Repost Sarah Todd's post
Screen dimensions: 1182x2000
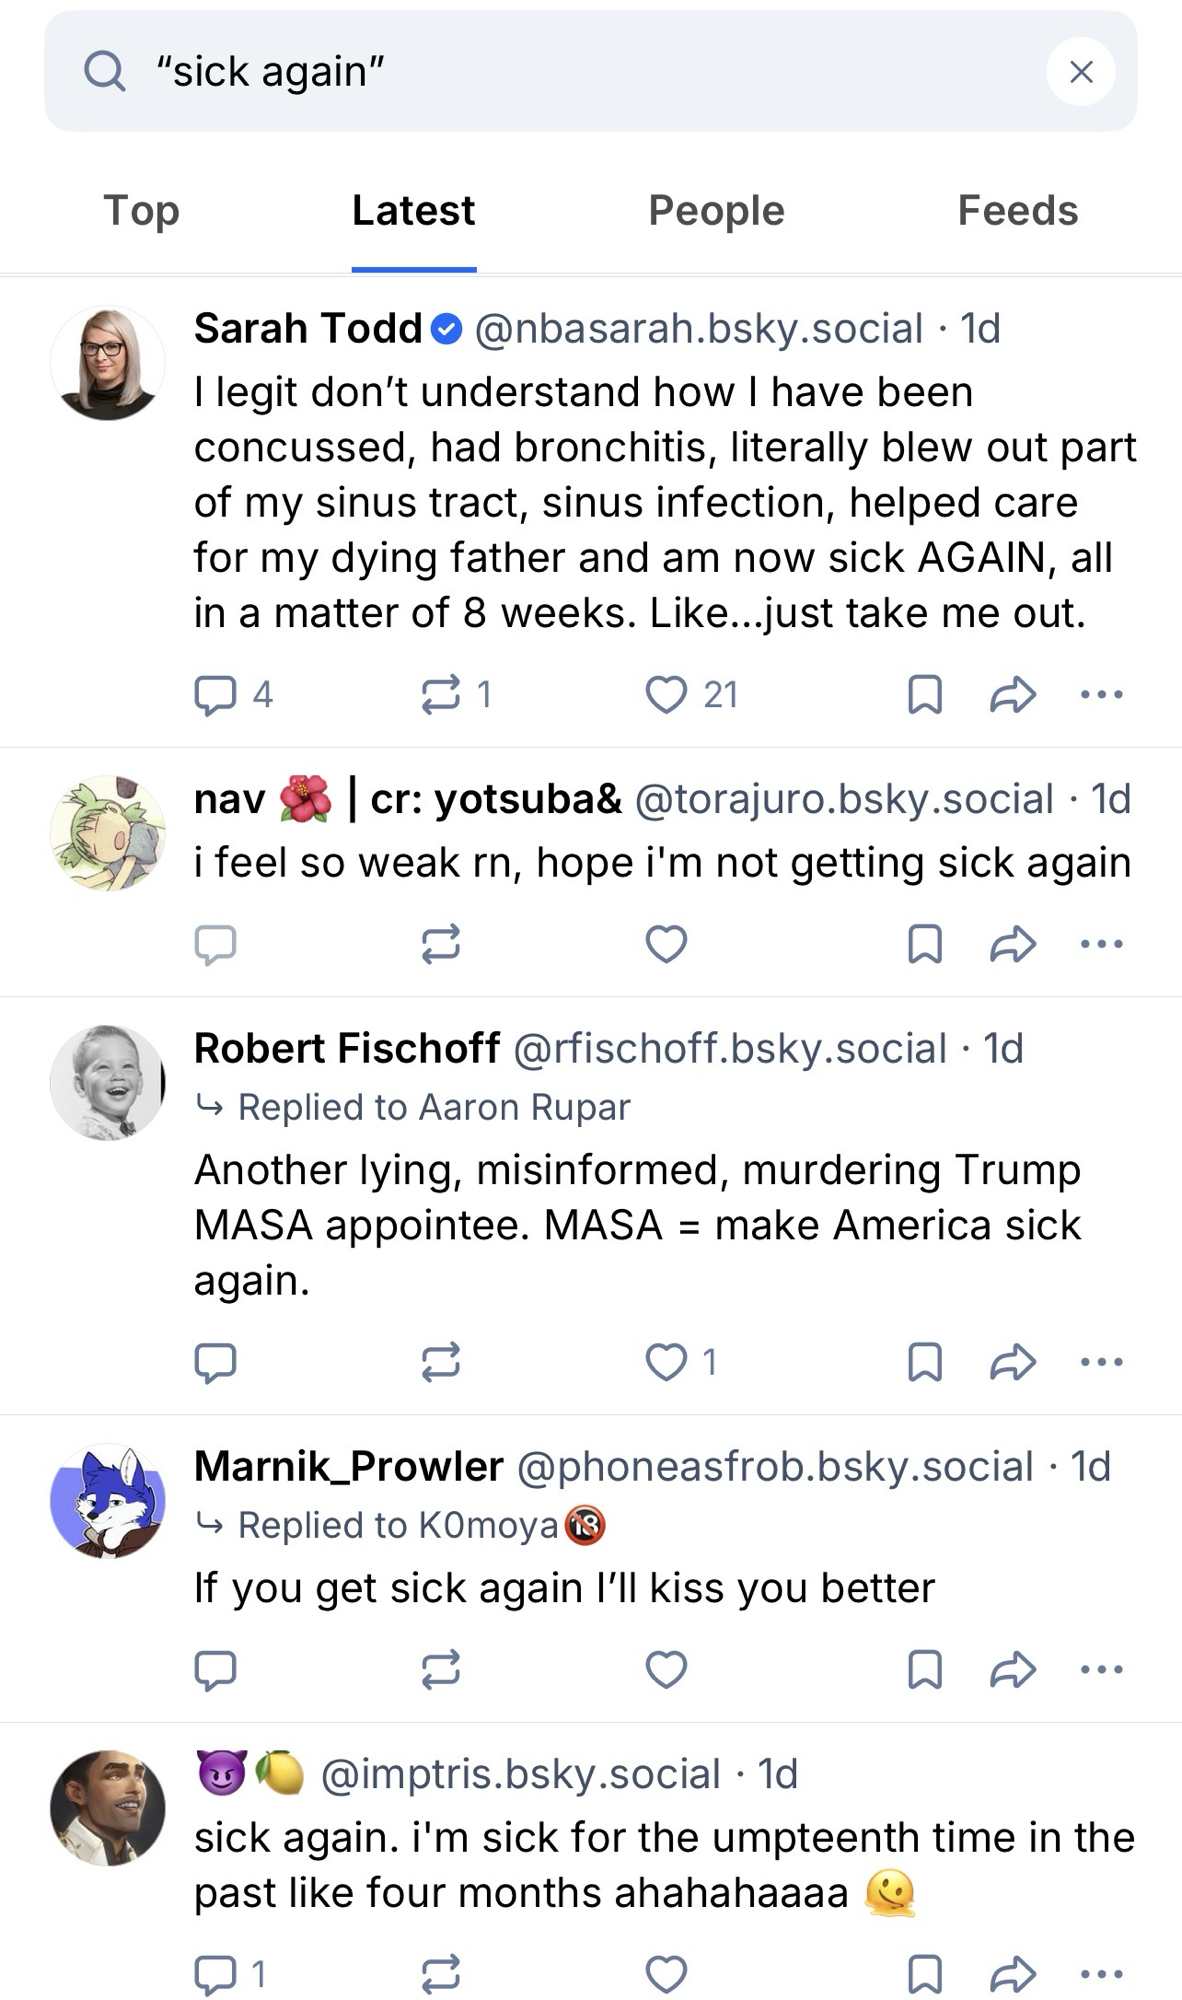[441, 694]
